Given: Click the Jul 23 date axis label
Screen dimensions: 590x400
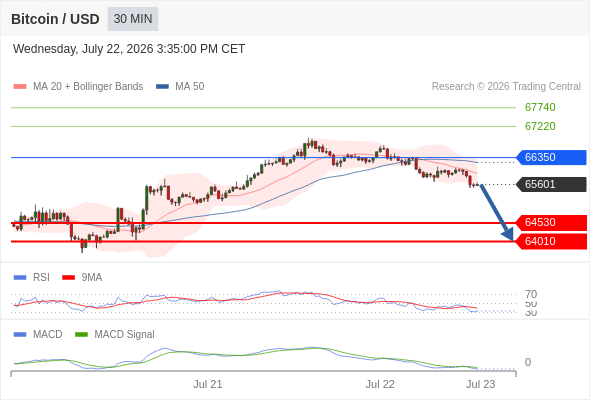Looking at the screenshot, I should (481, 384).
